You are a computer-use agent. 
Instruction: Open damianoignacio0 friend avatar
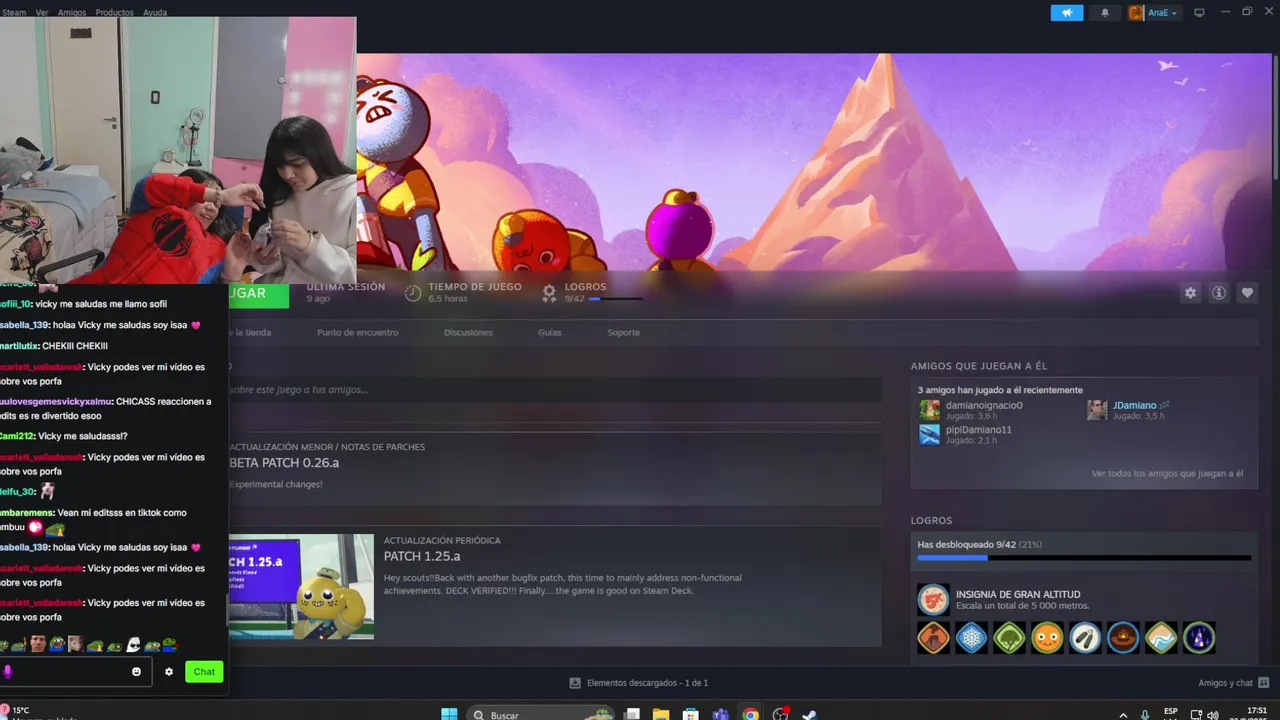pyautogui.click(x=930, y=410)
